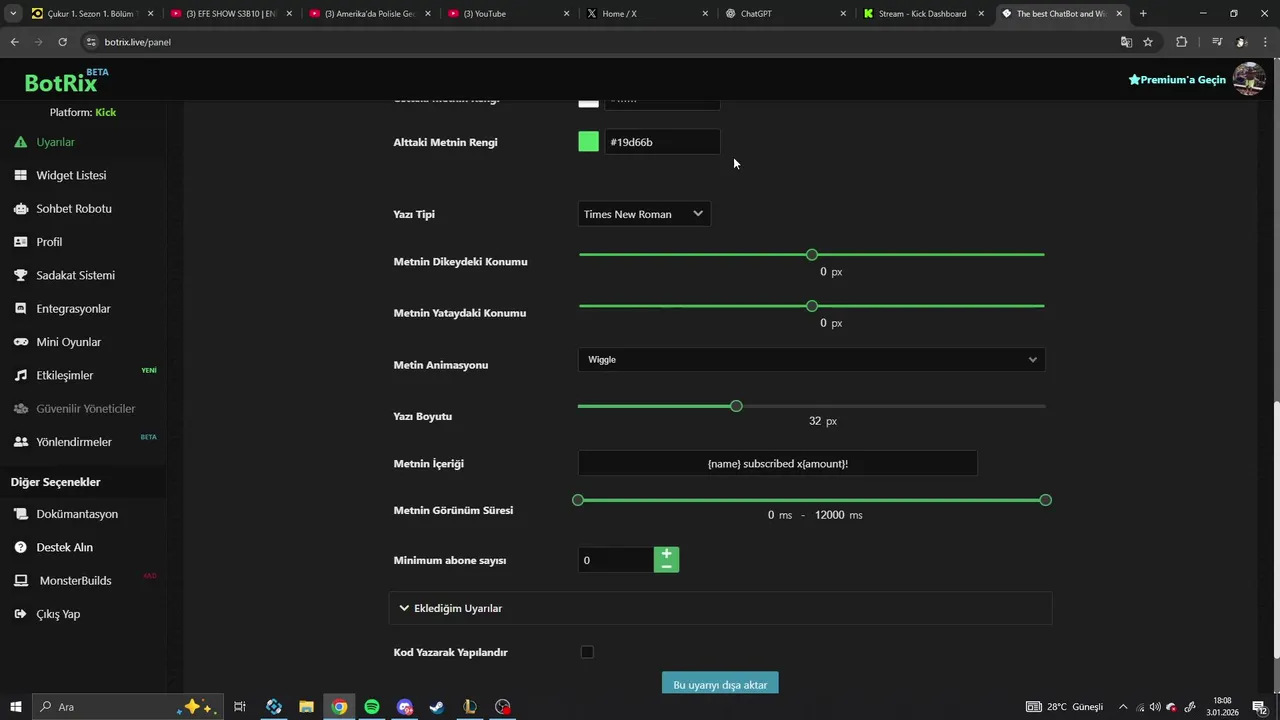Switch to the Home / X tab
Screen dimensions: 1280x720
[x=648, y=14]
